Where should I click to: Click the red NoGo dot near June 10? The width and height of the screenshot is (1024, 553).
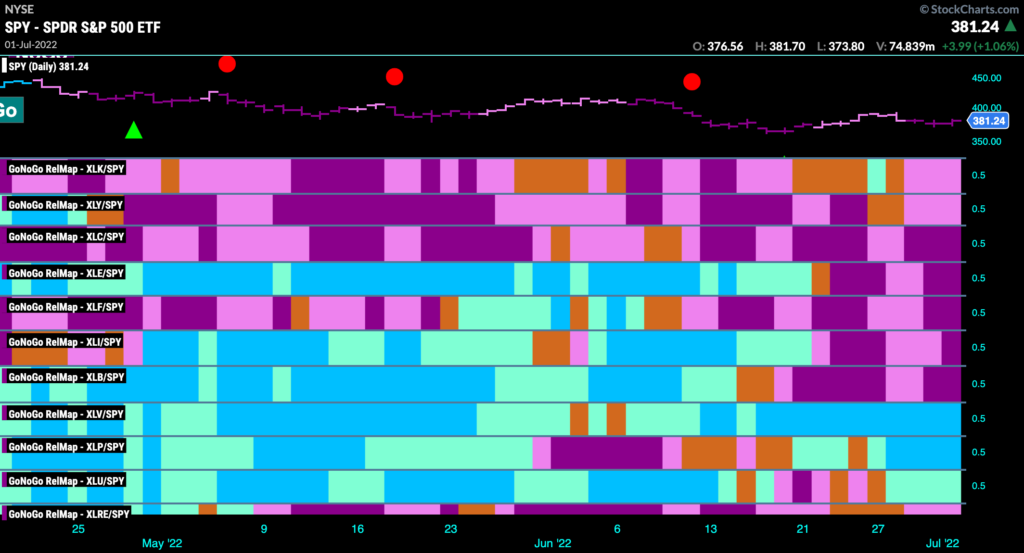(x=692, y=82)
